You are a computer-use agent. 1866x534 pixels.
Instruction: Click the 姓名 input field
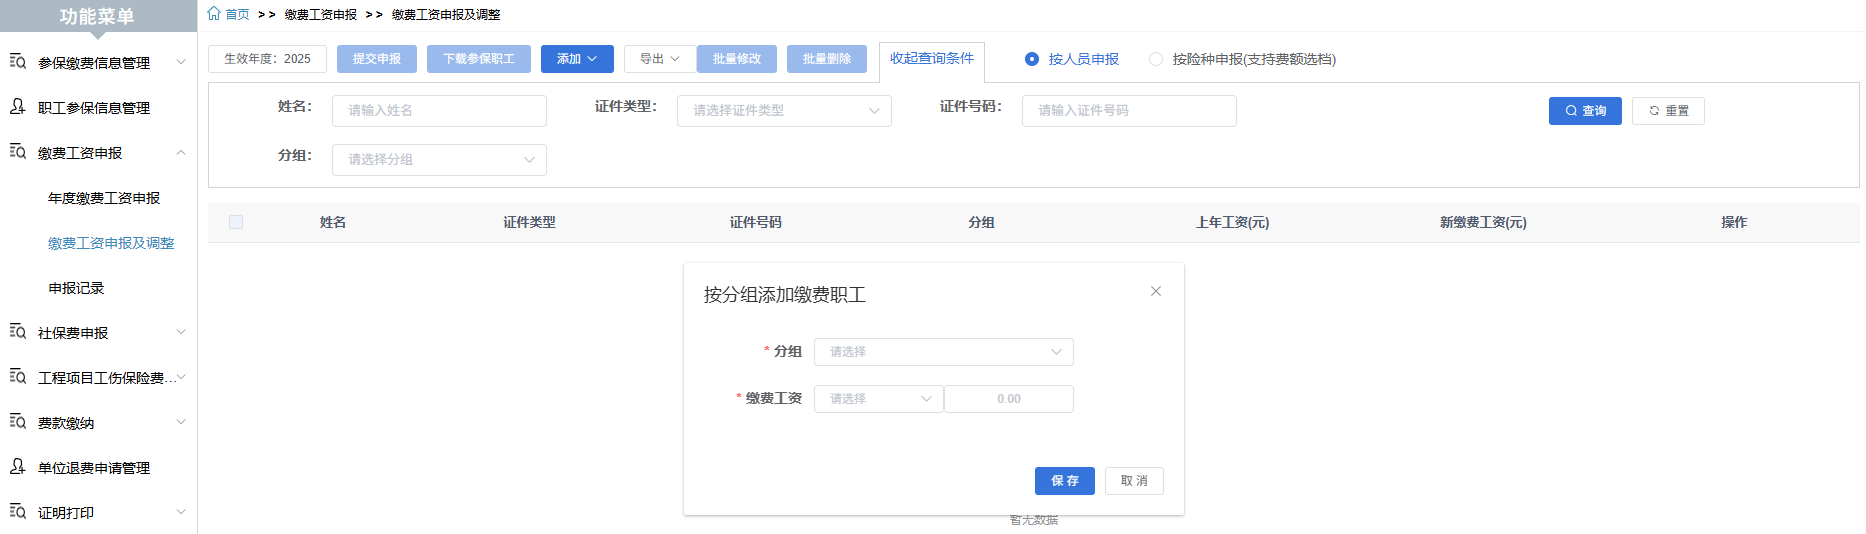(439, 111)
